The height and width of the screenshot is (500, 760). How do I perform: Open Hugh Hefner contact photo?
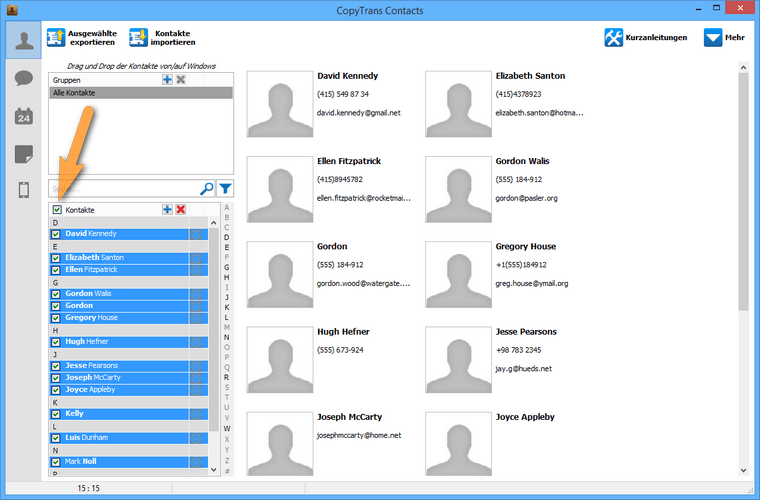(x=280, y=359)
